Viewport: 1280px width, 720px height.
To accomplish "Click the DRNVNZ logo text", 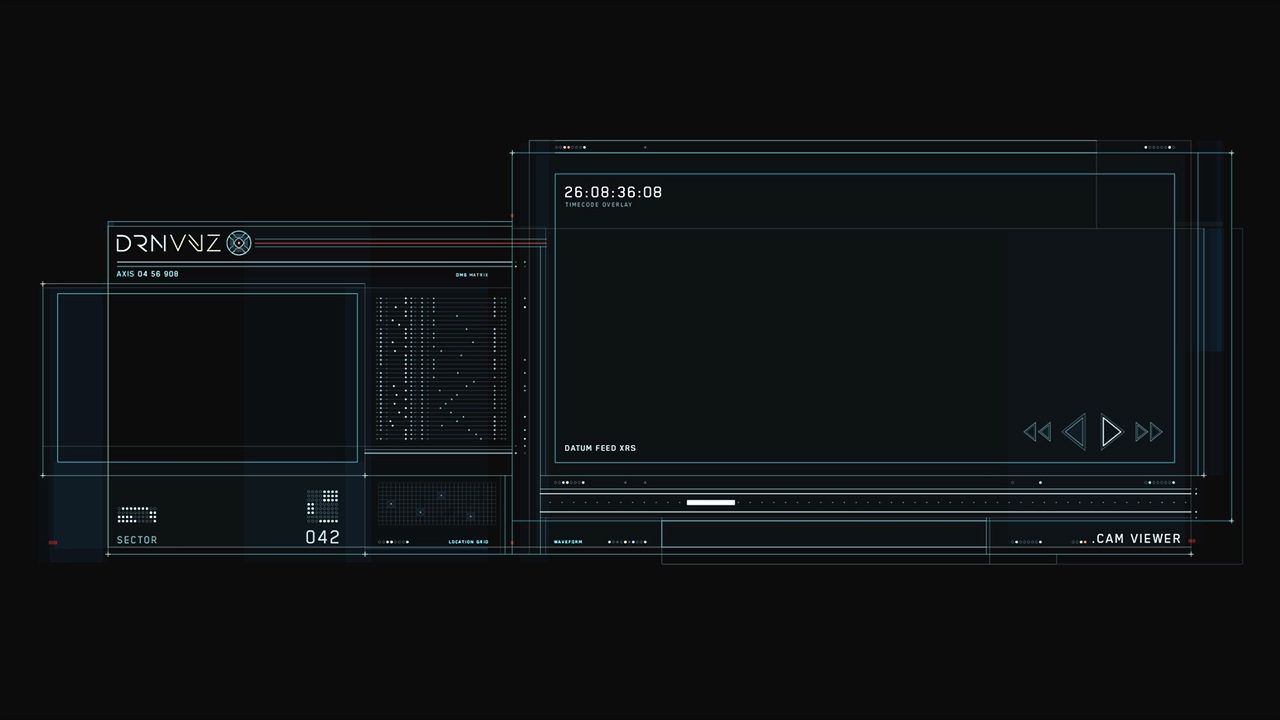I will click(168, 243).
